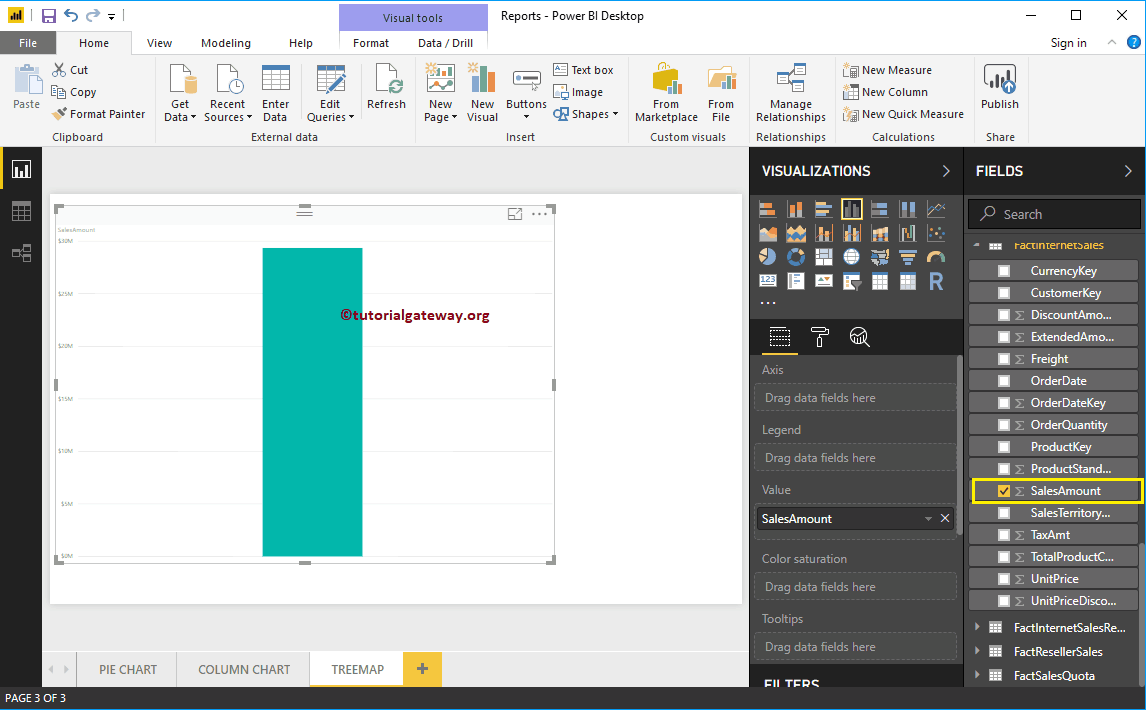Check the CurrencyKey field checkbox
This screenshot has width=1146, height=710.
pos(1004,271)
